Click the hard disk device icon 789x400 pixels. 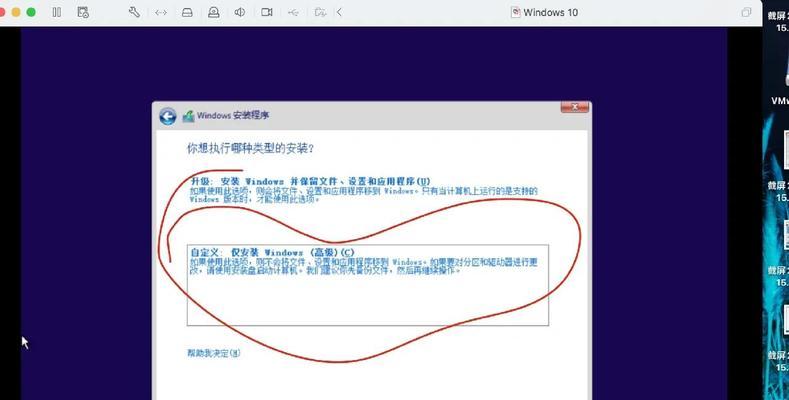click(x=187, y=13)
